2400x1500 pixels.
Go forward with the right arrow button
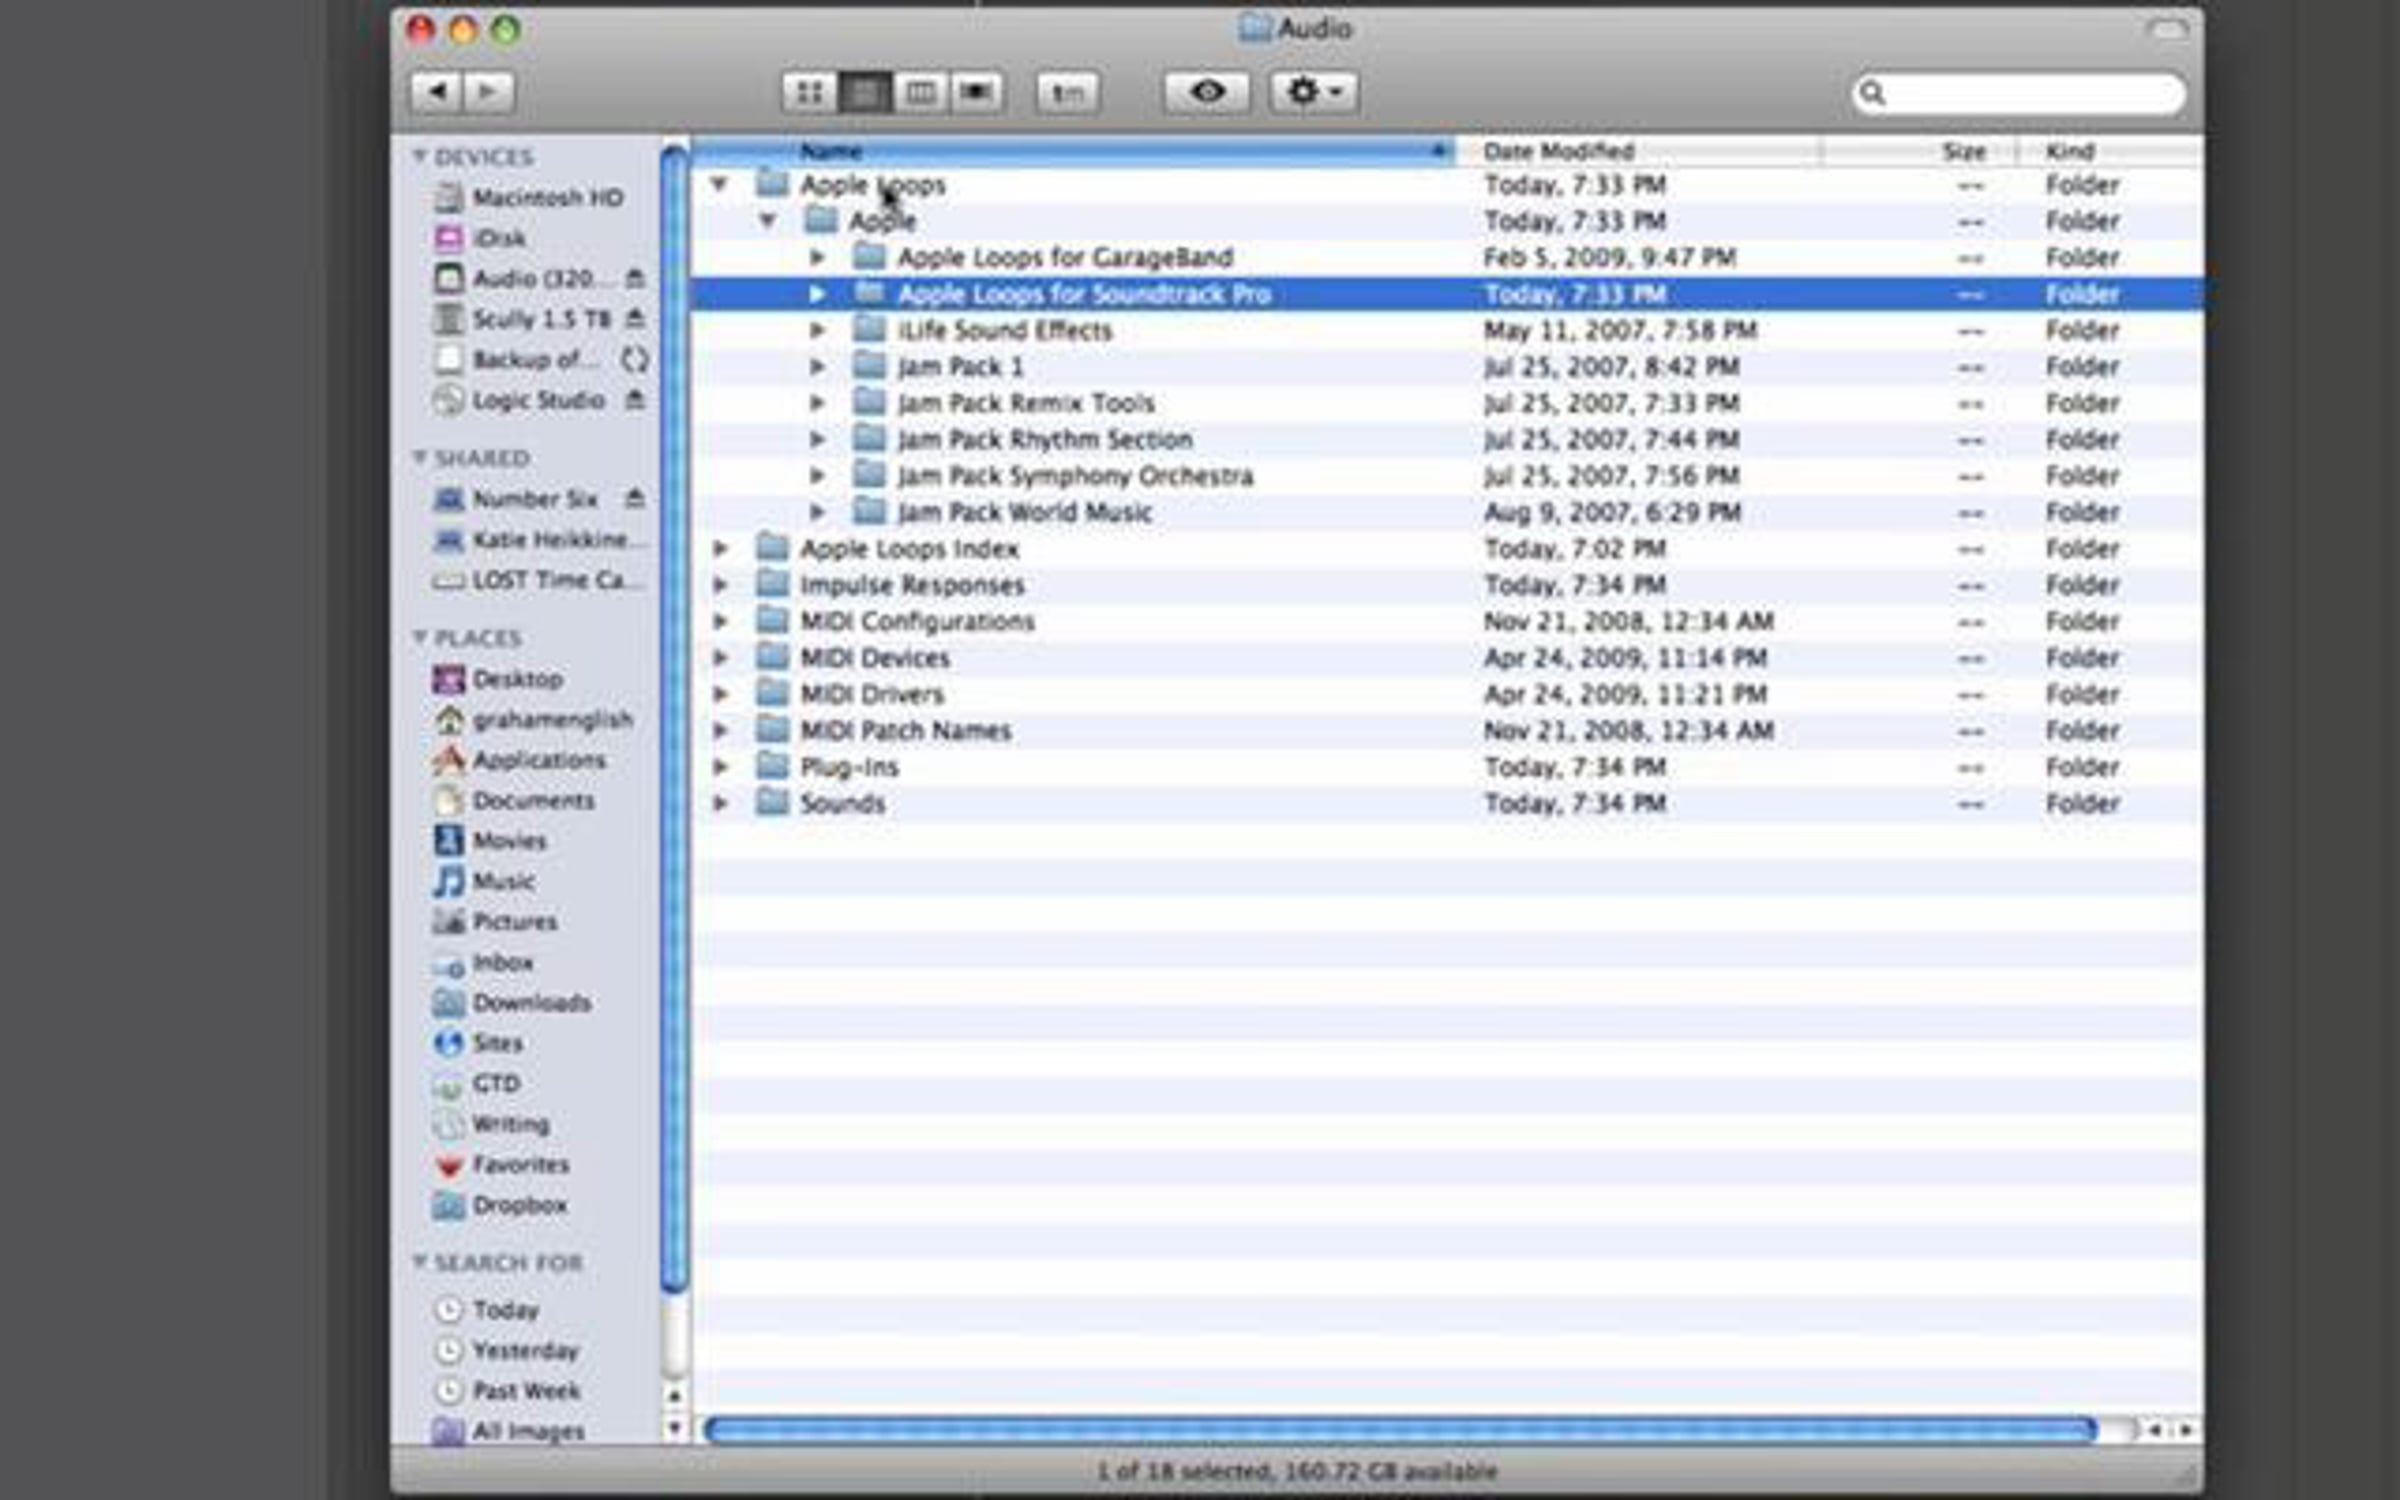[489, 92]
